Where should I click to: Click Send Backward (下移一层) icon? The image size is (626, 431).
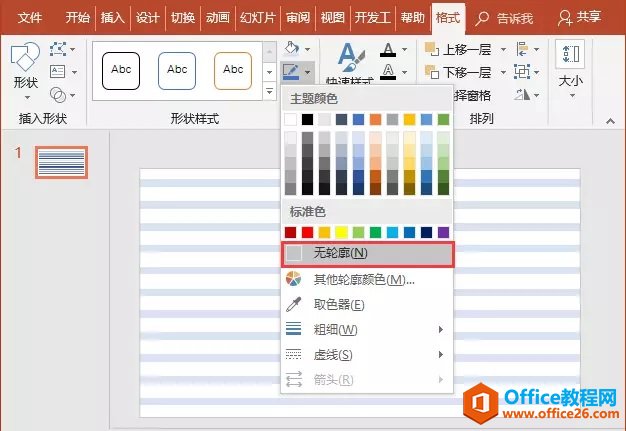click(432, 72)
